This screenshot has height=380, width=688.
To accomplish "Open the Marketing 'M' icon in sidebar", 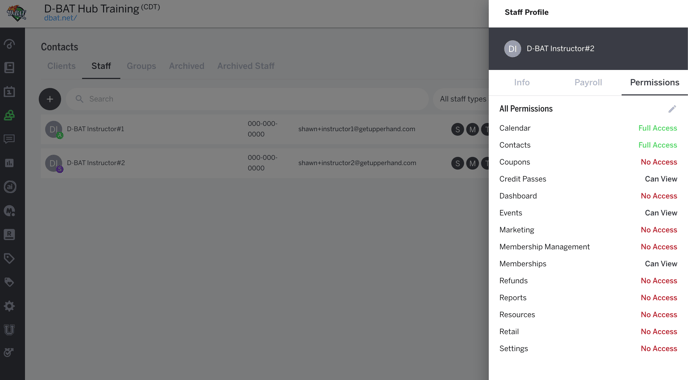I will (x=9, y=211).
